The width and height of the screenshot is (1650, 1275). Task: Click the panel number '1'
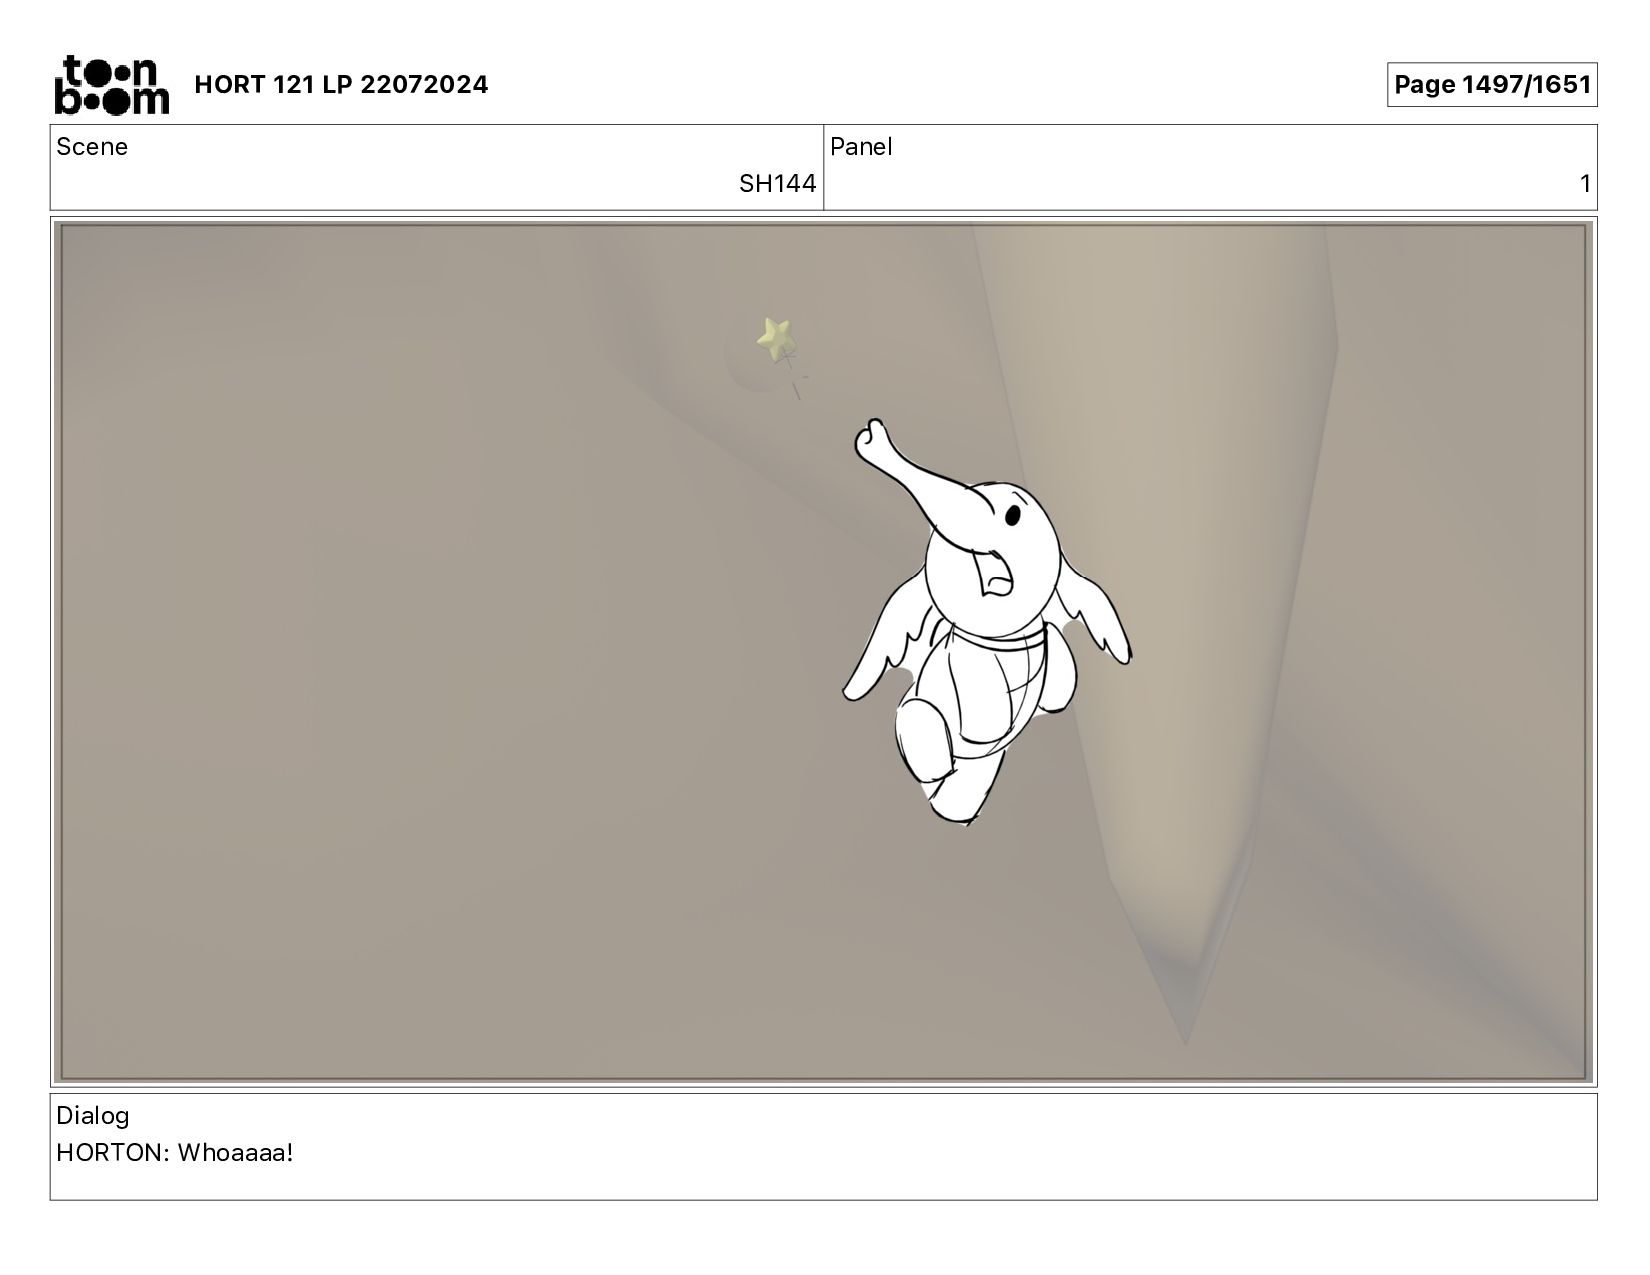tap(1584, 184)
